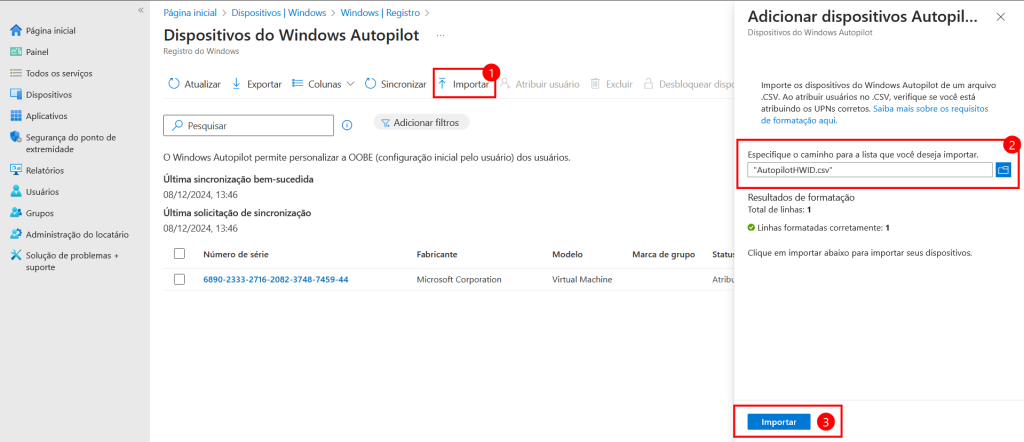Viewport: 1024px width, 442px height.
Task: Open Dispositivos in sidebar
Action: [x=41, y=95]
